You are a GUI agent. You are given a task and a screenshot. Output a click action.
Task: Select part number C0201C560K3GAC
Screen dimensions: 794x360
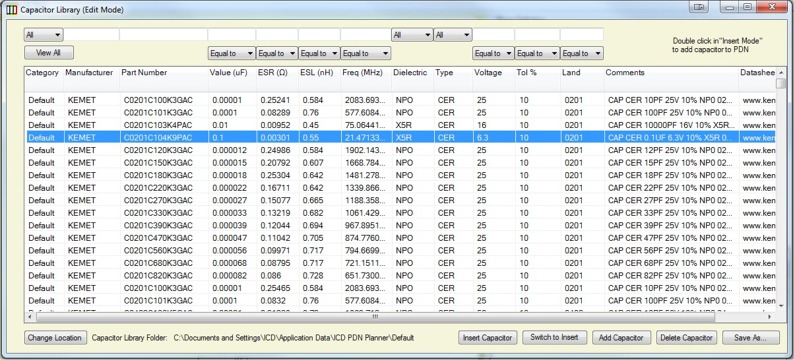[x=158, y=250]
